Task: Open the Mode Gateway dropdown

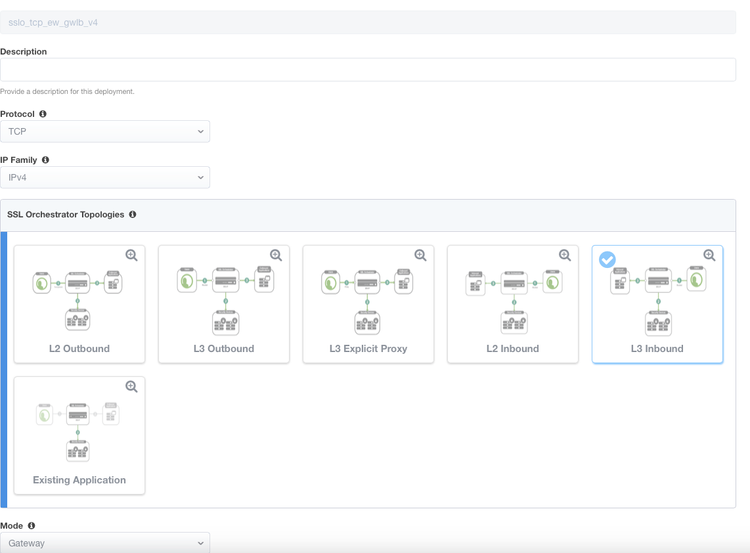Action: tap(105, 543)
